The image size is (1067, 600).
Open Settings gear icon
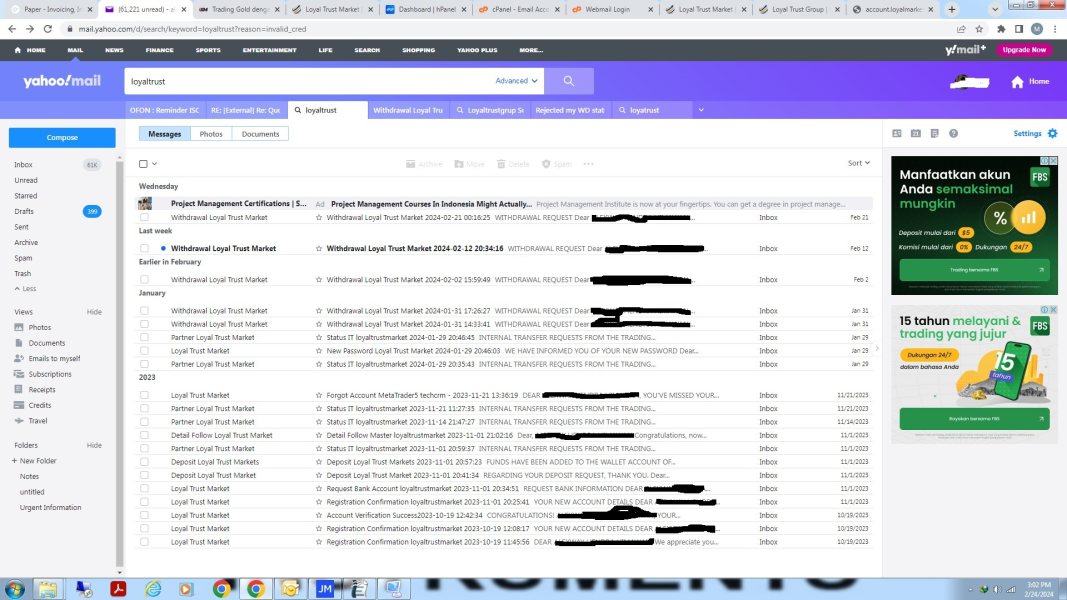pyautogui.click(x=1053, y=133)
